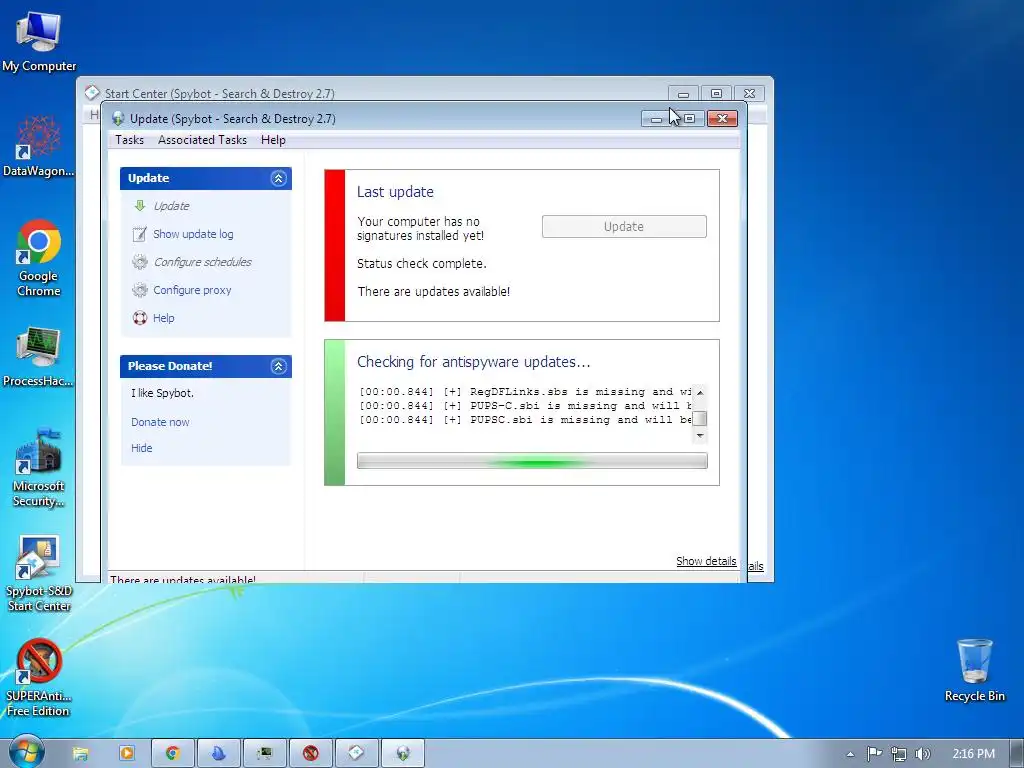Open the Windows Start orb
Viewport: 1024px width, 768px height.
point(27,752)
